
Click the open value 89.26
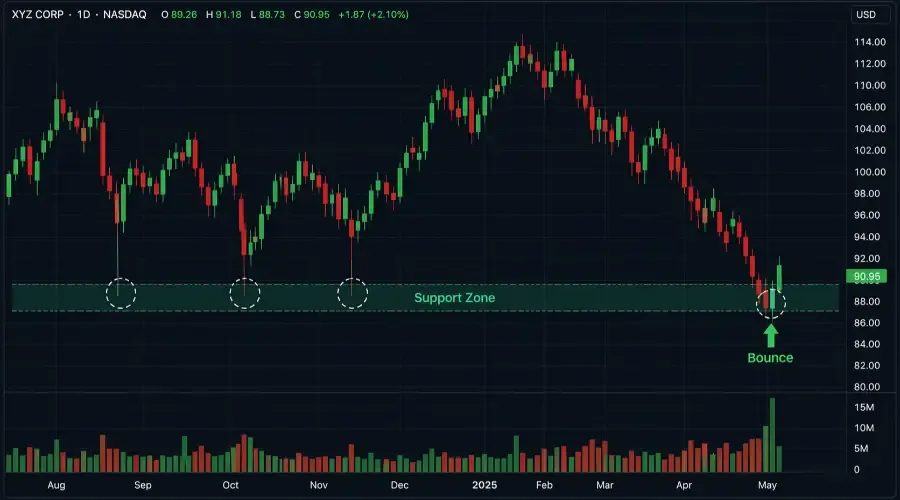(x=184, y=14)
